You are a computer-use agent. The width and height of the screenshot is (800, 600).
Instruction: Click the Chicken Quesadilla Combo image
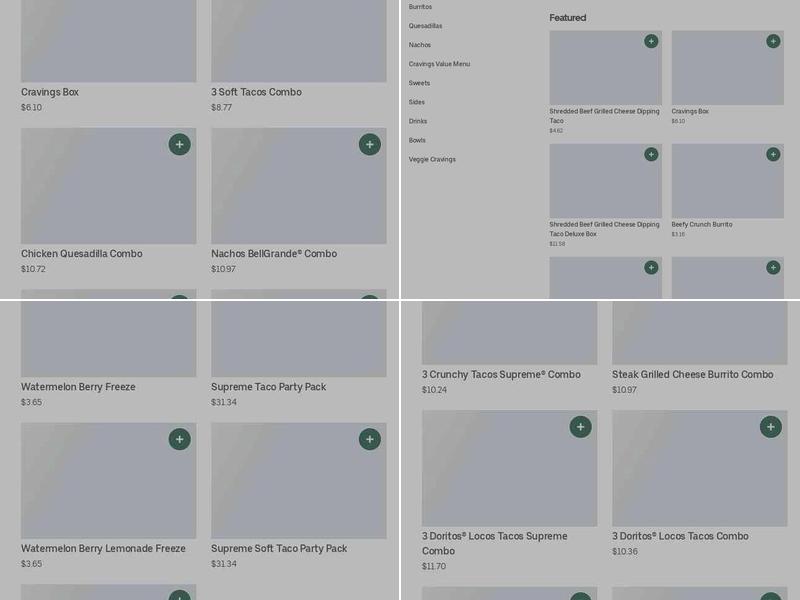[109, 186]
